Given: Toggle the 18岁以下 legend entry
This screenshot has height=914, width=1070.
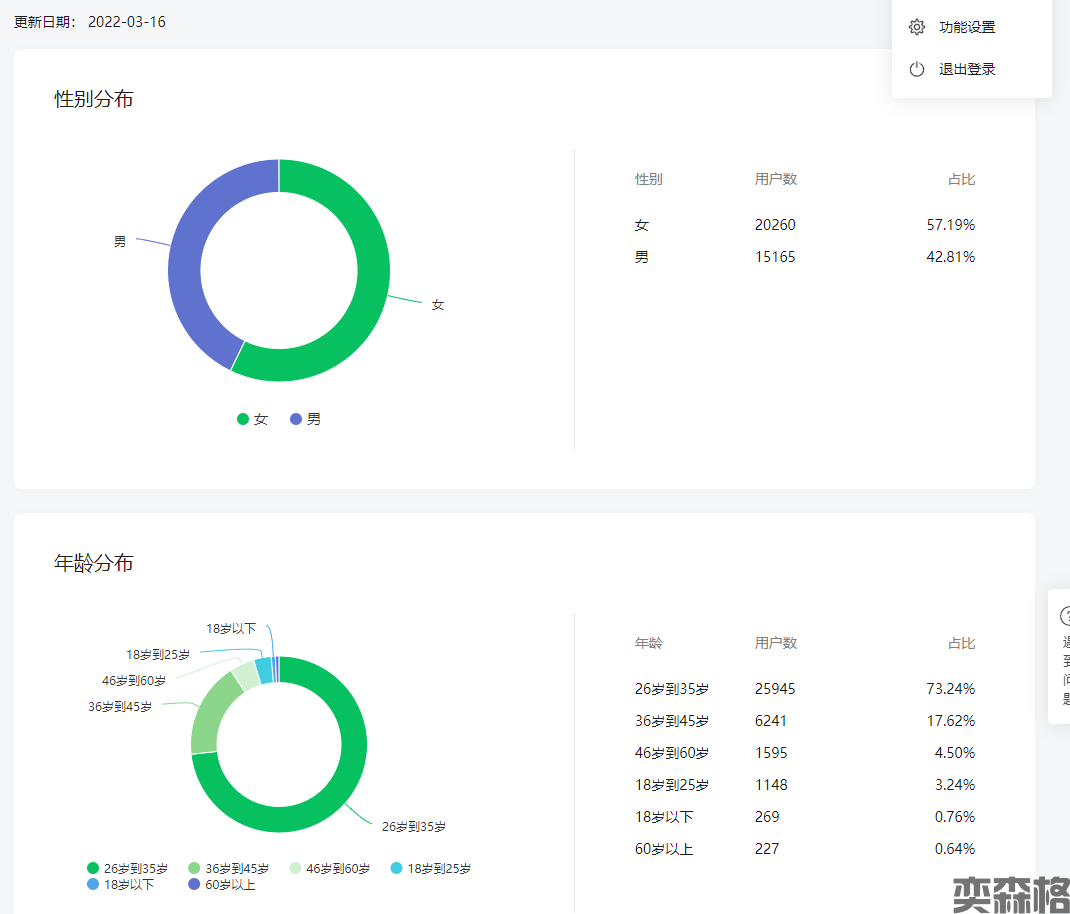Looking at the screenshot, I should point(121,884).
